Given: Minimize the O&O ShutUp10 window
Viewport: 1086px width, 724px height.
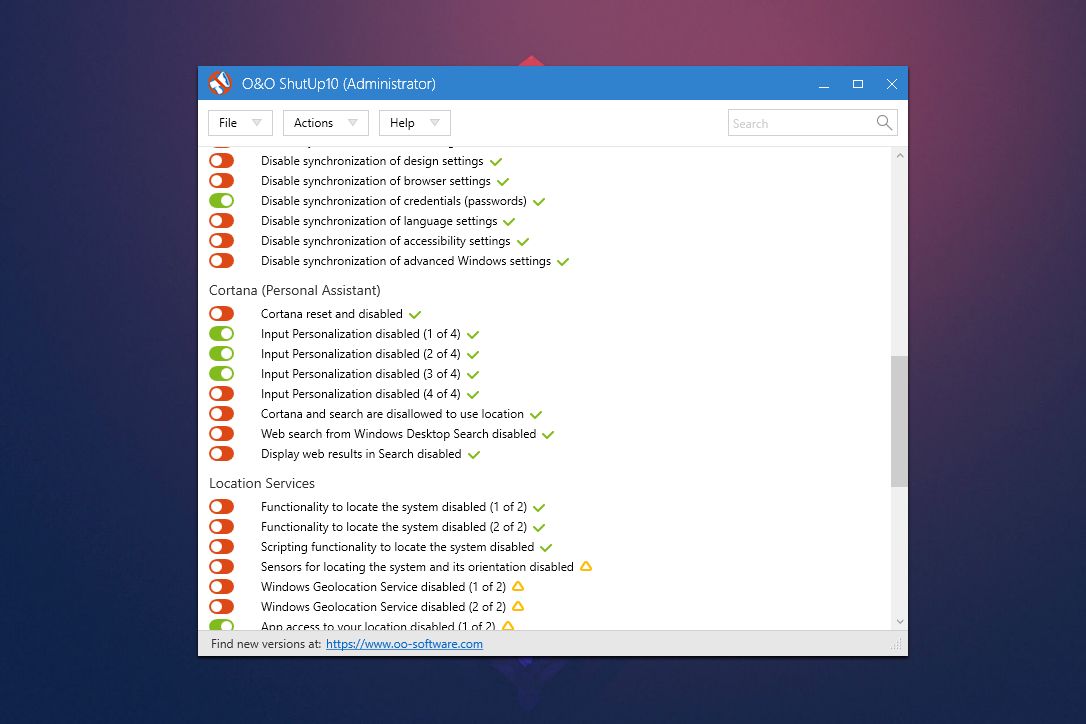Looking at the screenshot, I should tap(824, 84).
